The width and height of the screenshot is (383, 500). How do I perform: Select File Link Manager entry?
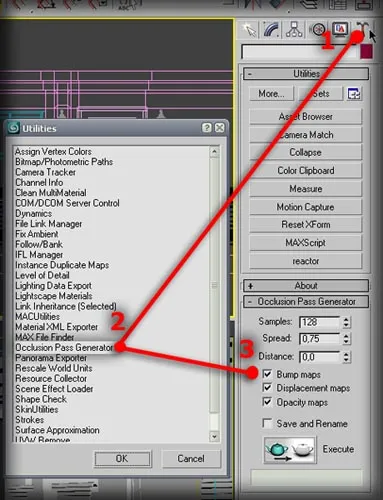pos(49,224)
